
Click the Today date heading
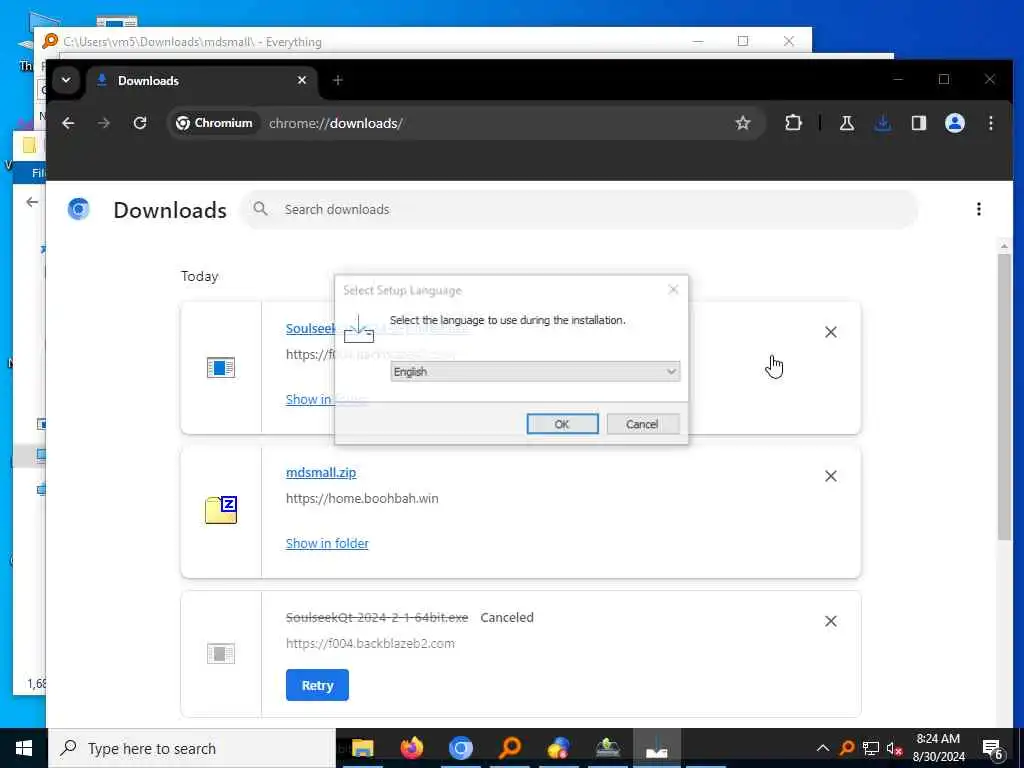(200, 276)
